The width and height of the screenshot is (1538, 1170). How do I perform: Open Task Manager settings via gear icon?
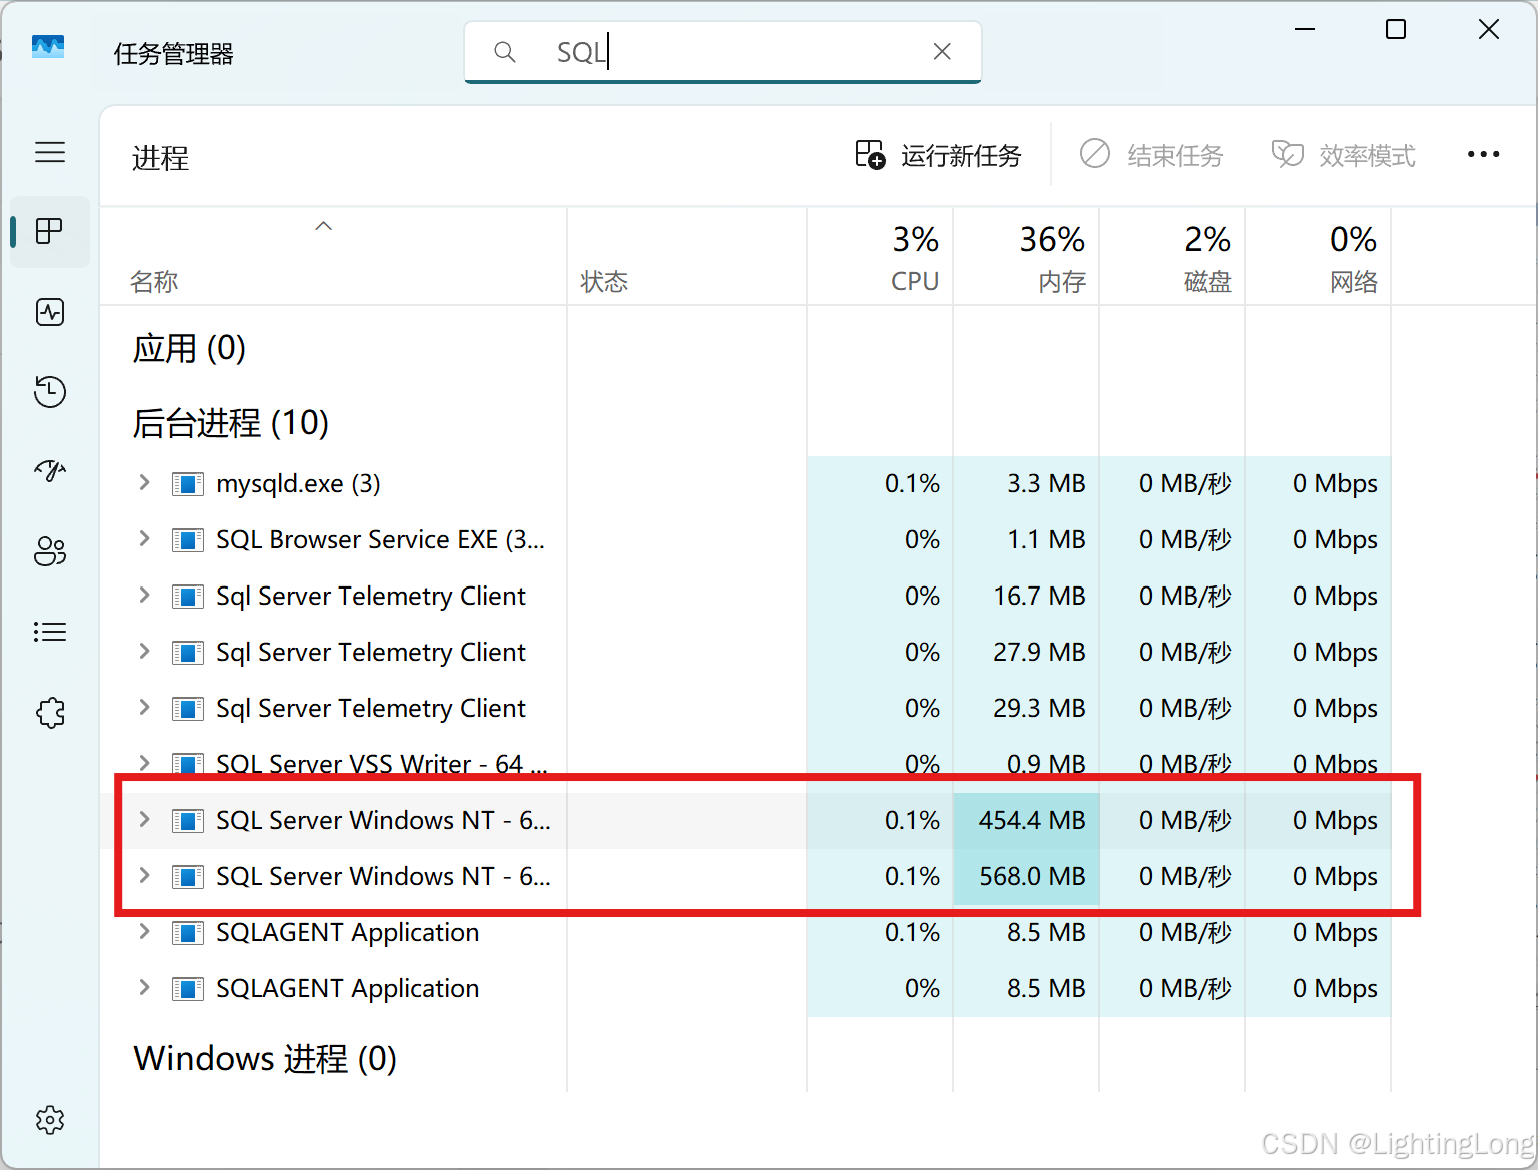(50, 1120)
